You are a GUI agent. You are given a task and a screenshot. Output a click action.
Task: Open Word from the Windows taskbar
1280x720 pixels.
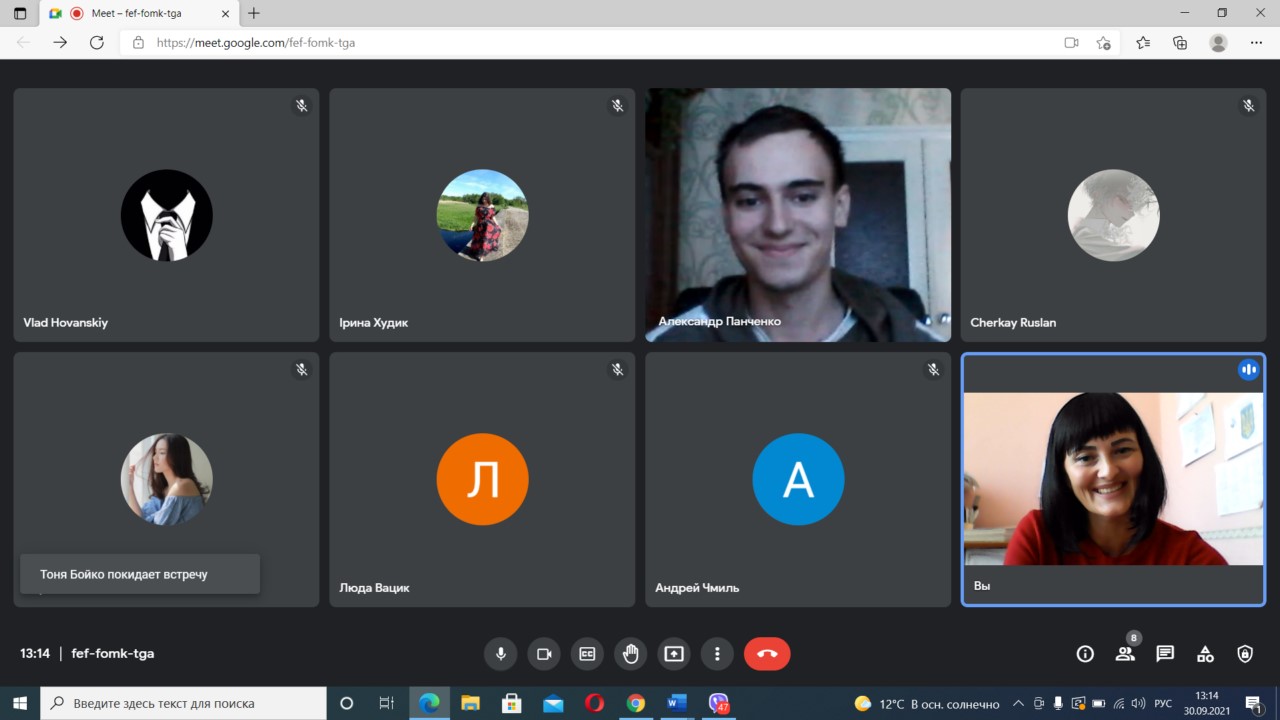point(677,704)
